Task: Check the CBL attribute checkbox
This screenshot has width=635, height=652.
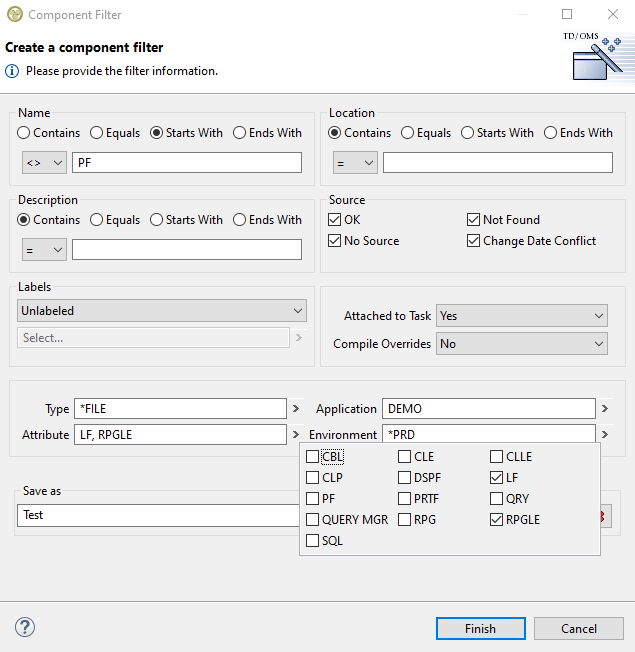Action: pos(313,457)
